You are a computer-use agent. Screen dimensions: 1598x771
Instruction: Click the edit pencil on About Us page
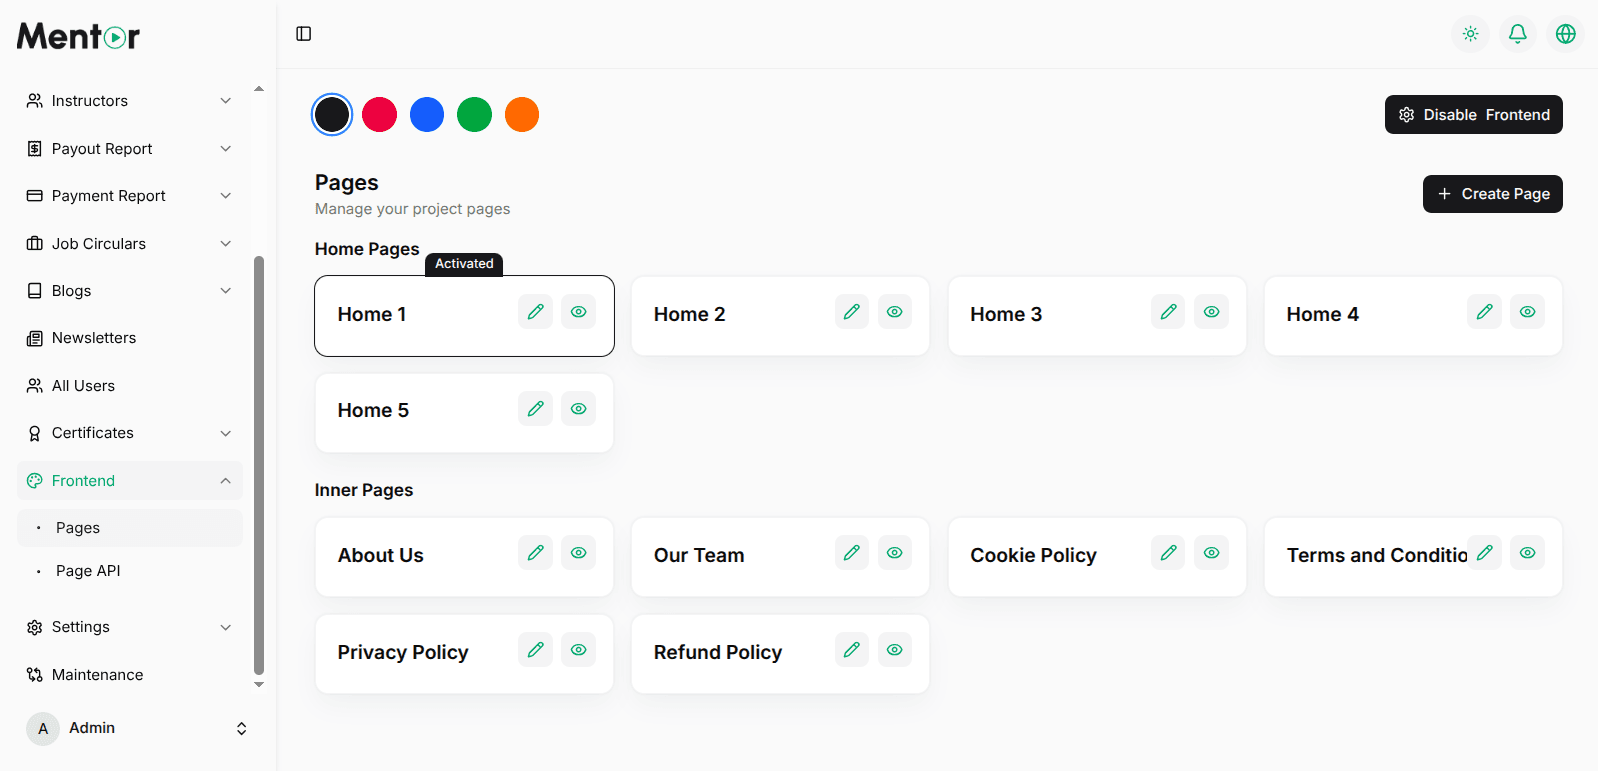click(x=535, y=552)
